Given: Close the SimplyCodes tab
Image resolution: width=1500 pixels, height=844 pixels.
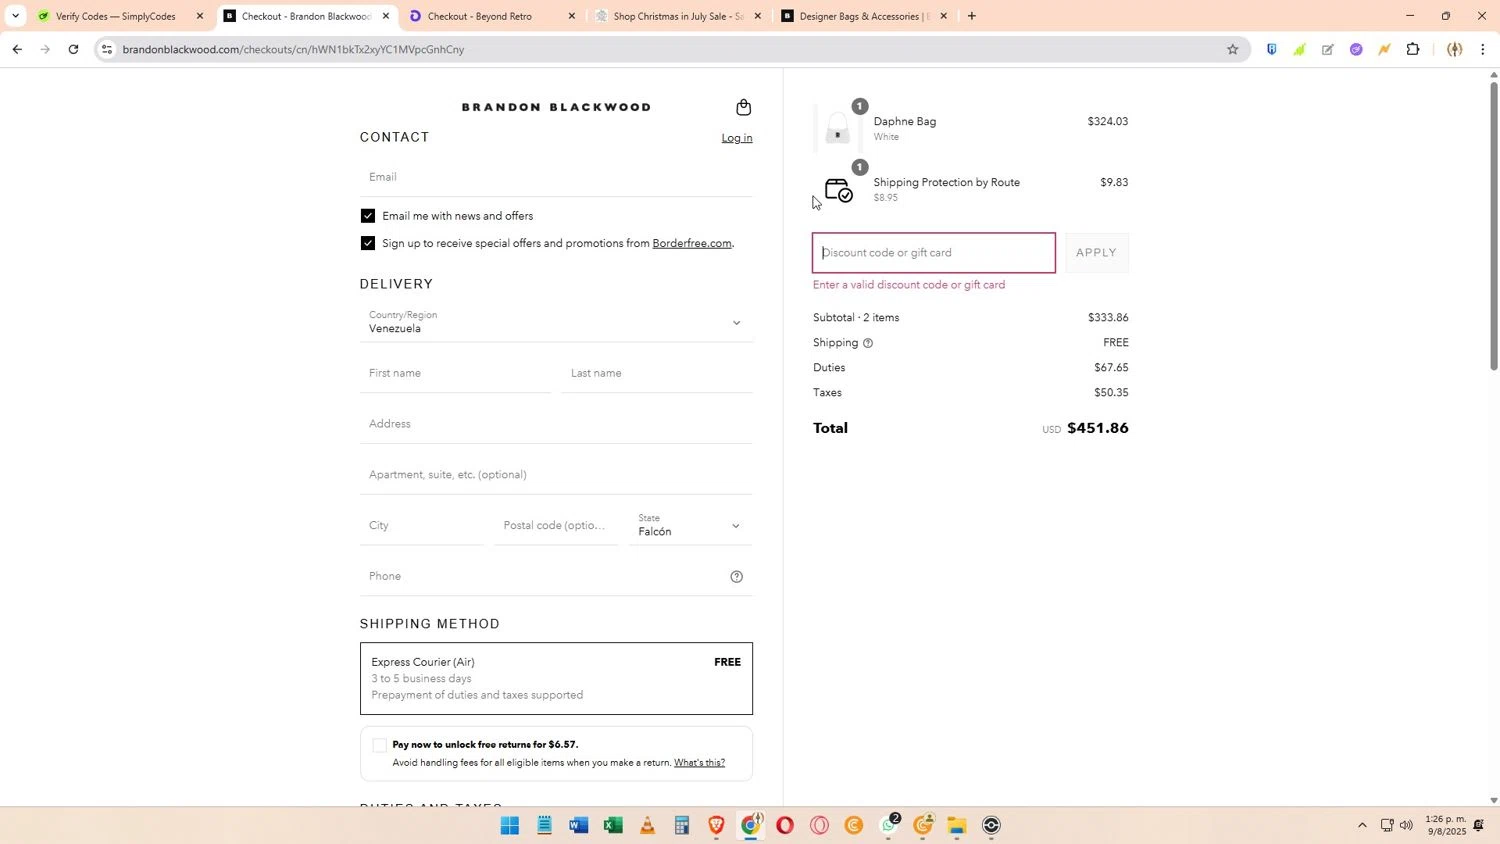Looking at the screenshot, I should tap(200, 16).
